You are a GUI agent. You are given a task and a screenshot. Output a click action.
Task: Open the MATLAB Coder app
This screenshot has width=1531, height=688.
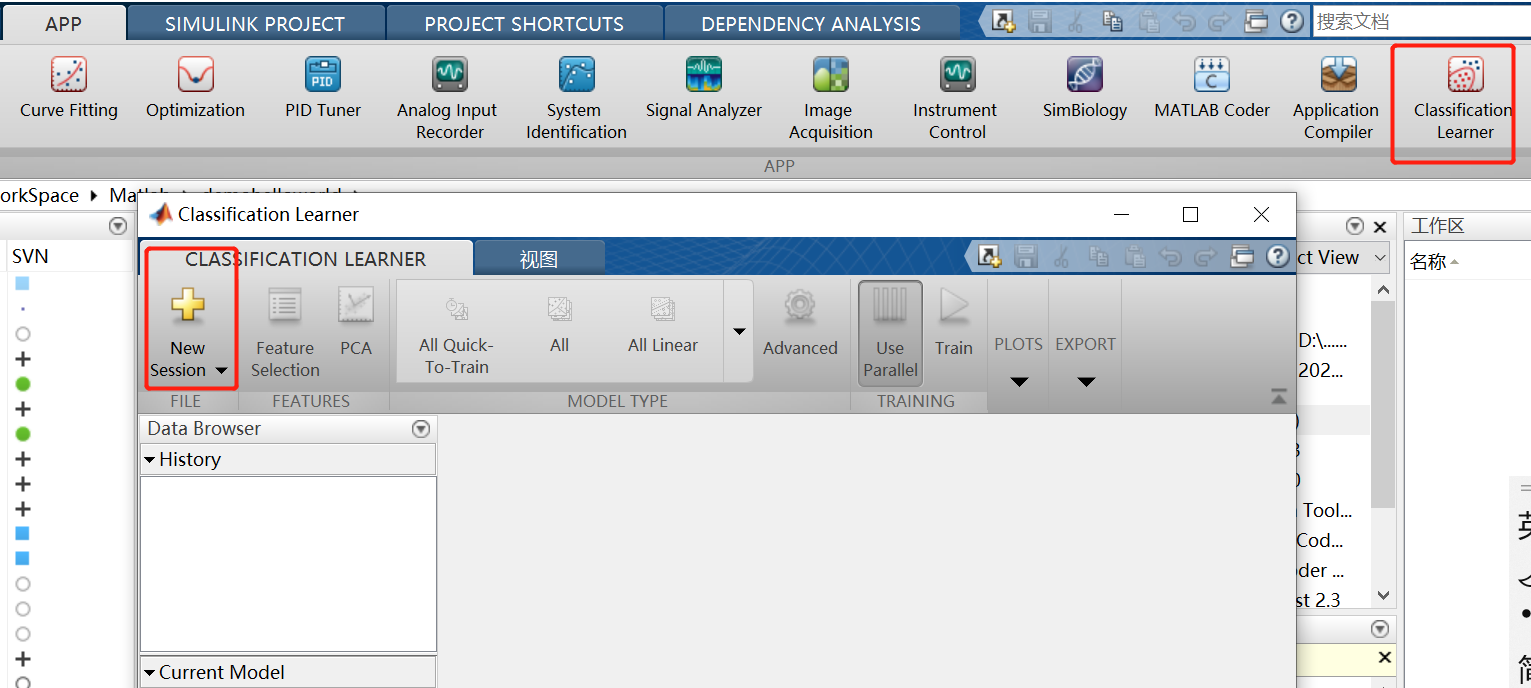pyautogui.click(x=1212, y=87)
